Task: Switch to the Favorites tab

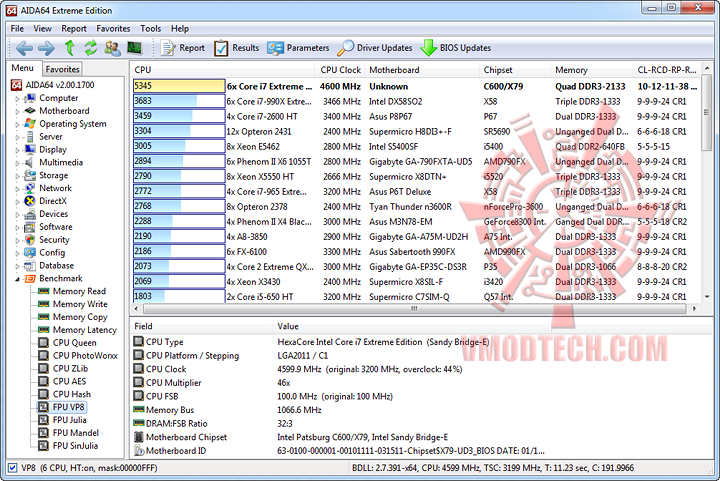Action: 62,69
